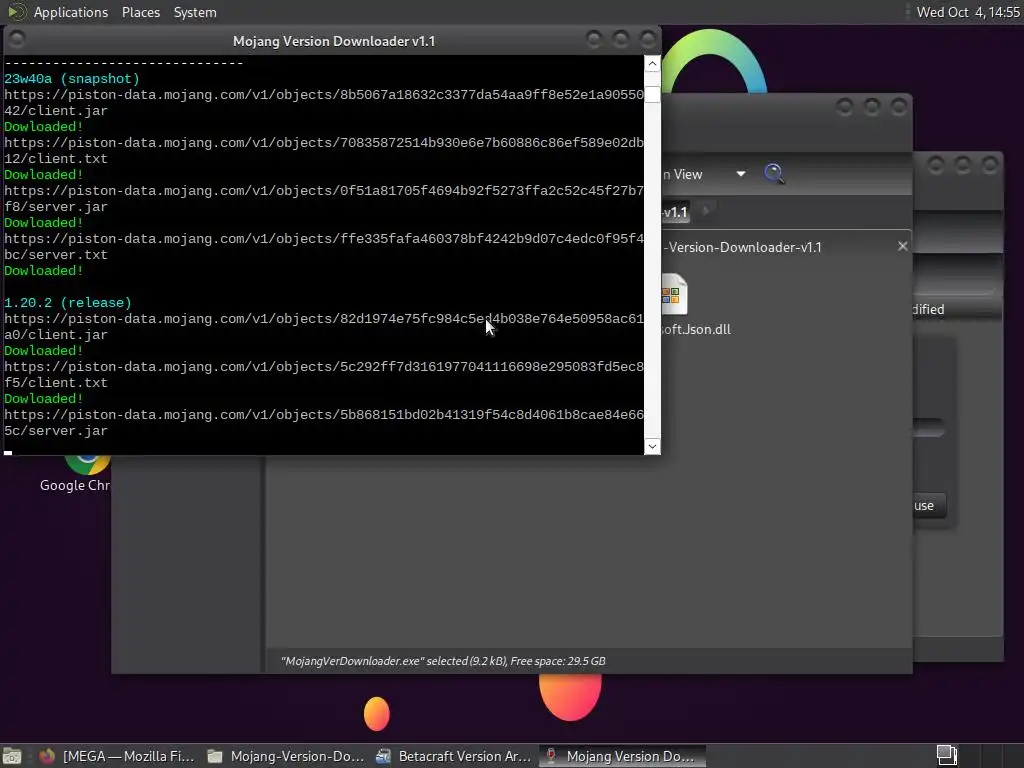This screenshot has width=1024, height=768.
Task: Click the workspace switcher icon in bottom panel
Action: 946,756
